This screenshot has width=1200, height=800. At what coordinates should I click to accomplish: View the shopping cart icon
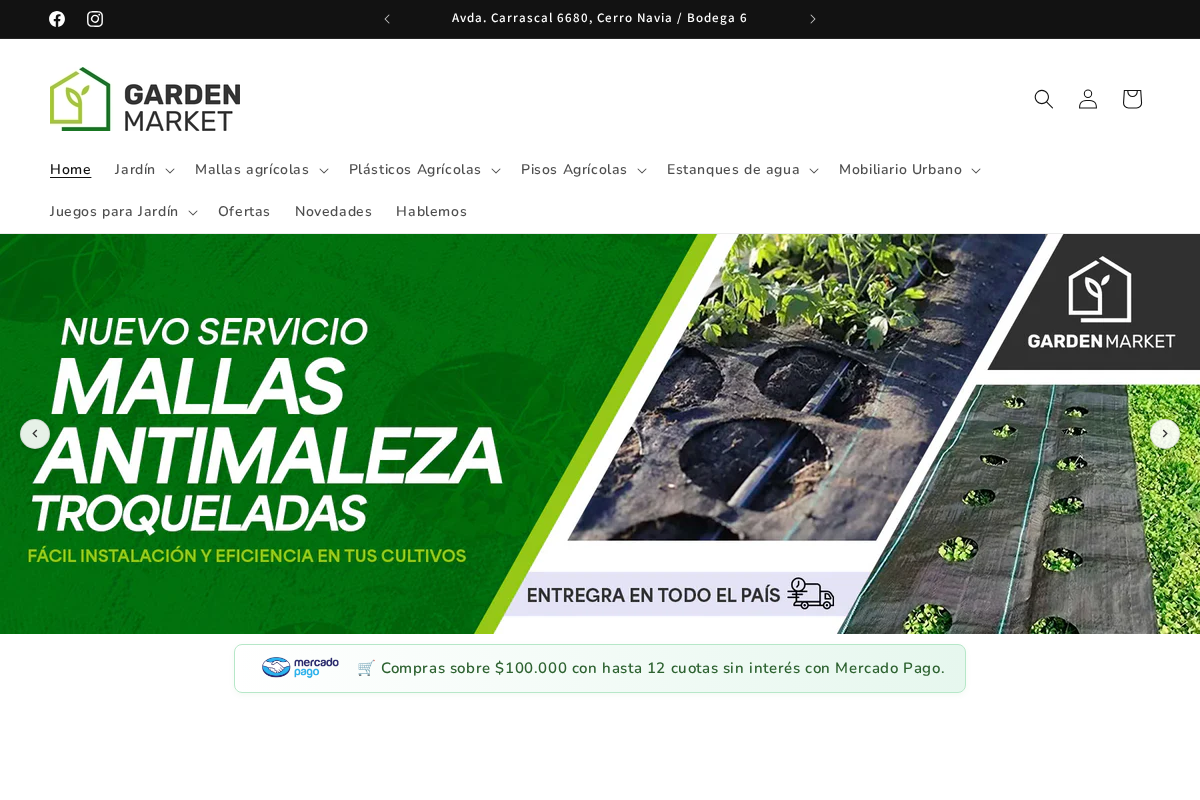tap(1132, 99)
